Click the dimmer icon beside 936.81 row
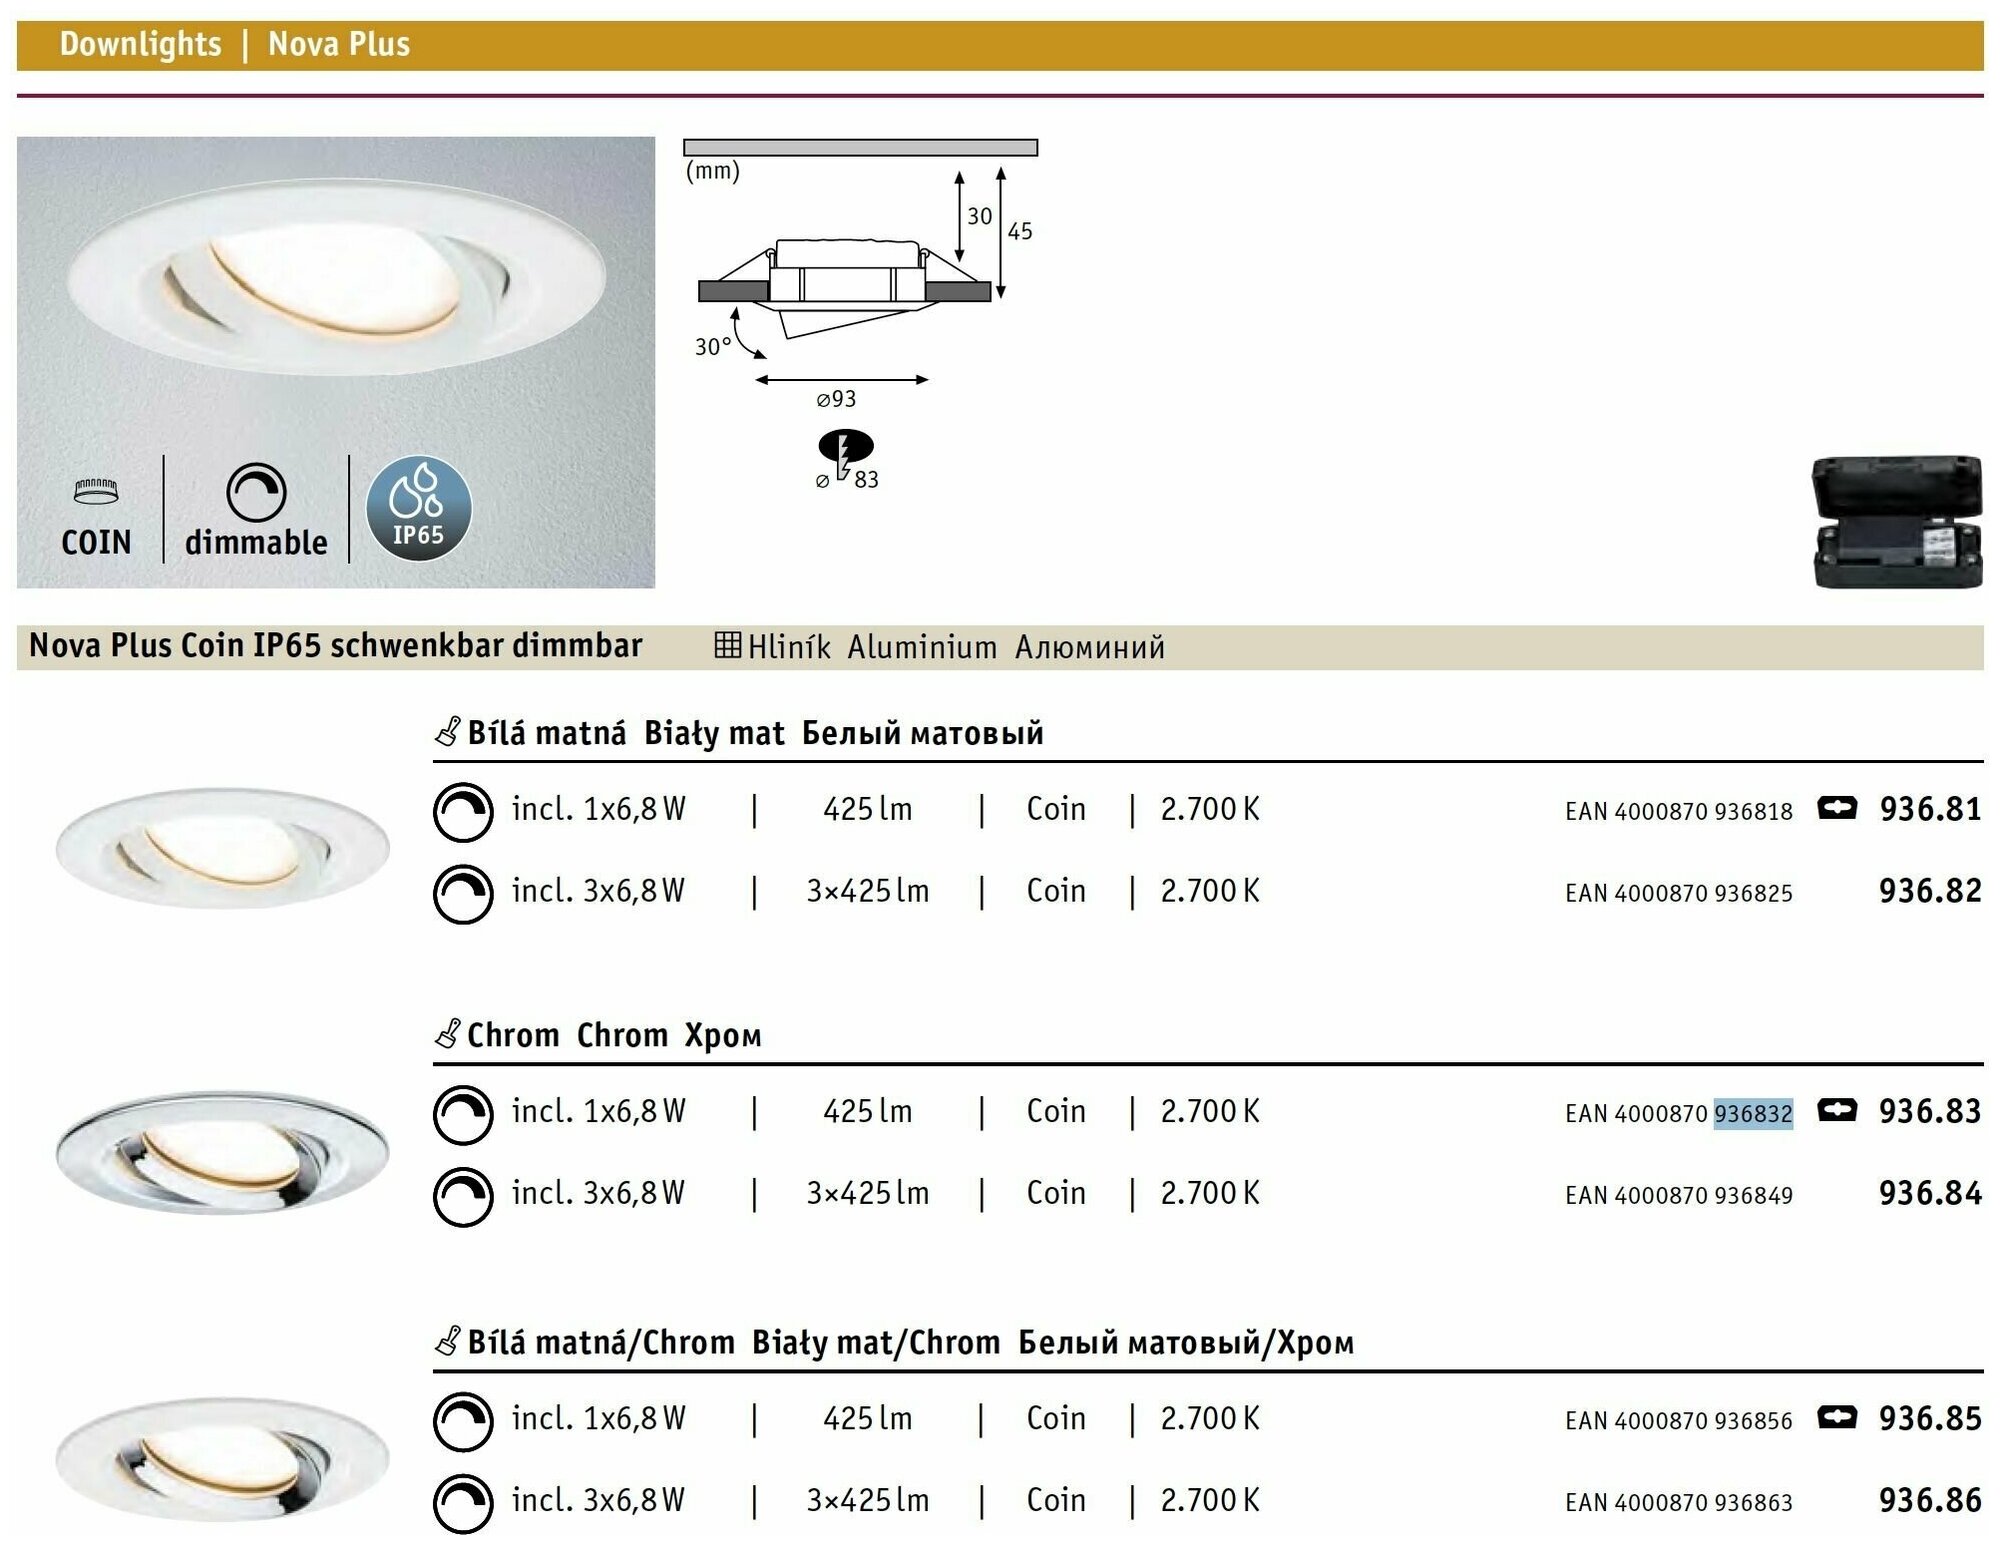This screenshot has width=2000, height=1545. click(x=463, y=811)
